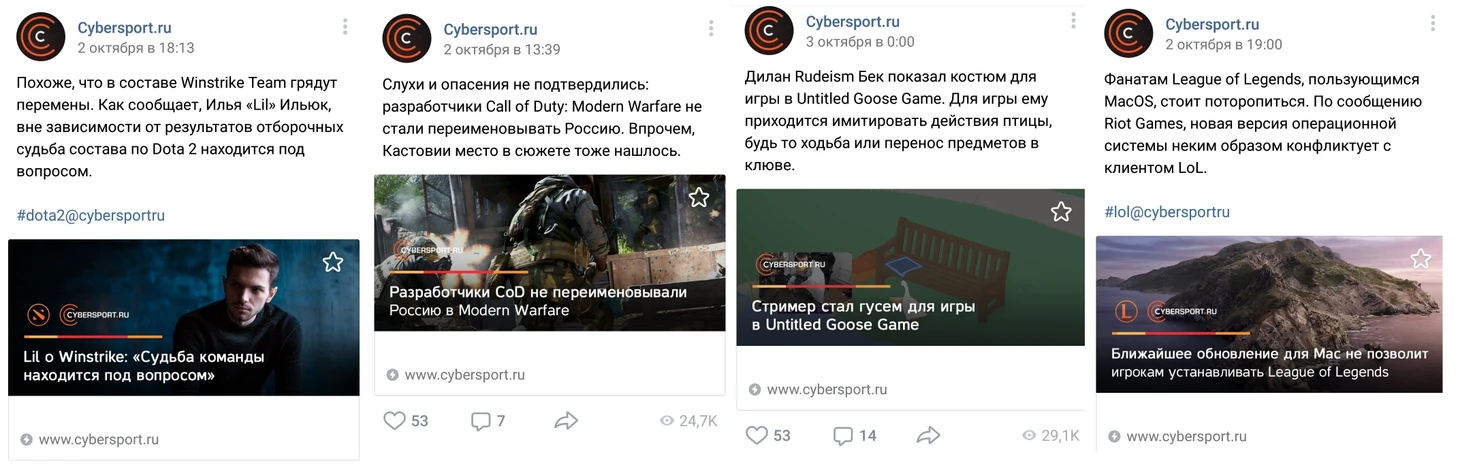Open comments on Call of Duty post
The image size is (1460, 467).
[x=488, y=421]
